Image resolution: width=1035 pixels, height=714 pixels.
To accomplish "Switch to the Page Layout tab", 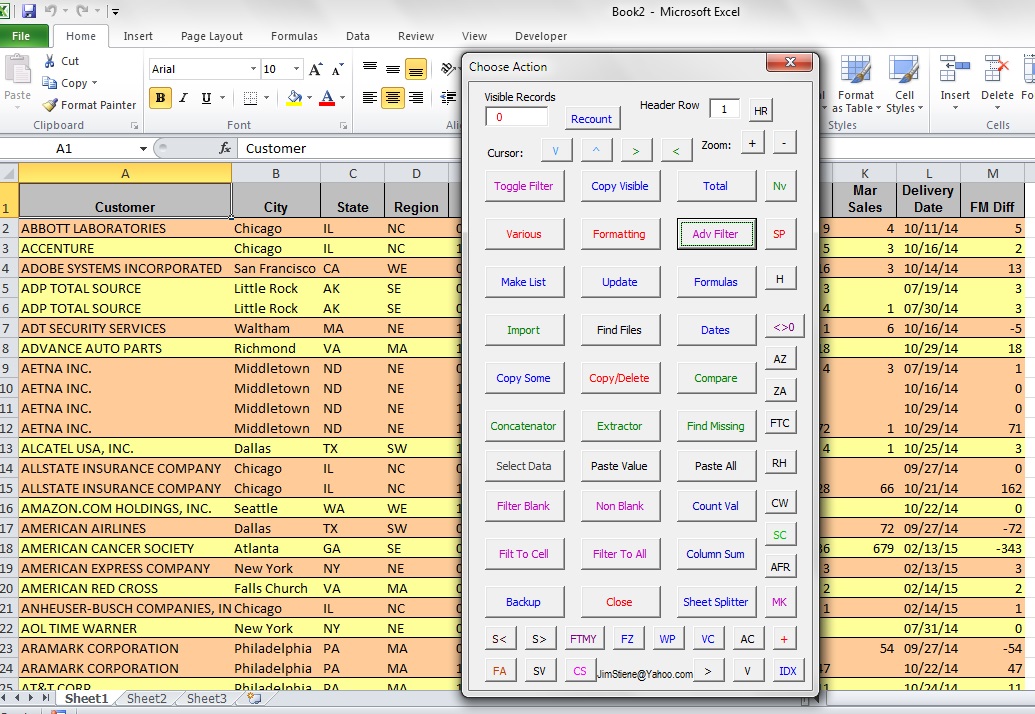I will click(212, 36).
